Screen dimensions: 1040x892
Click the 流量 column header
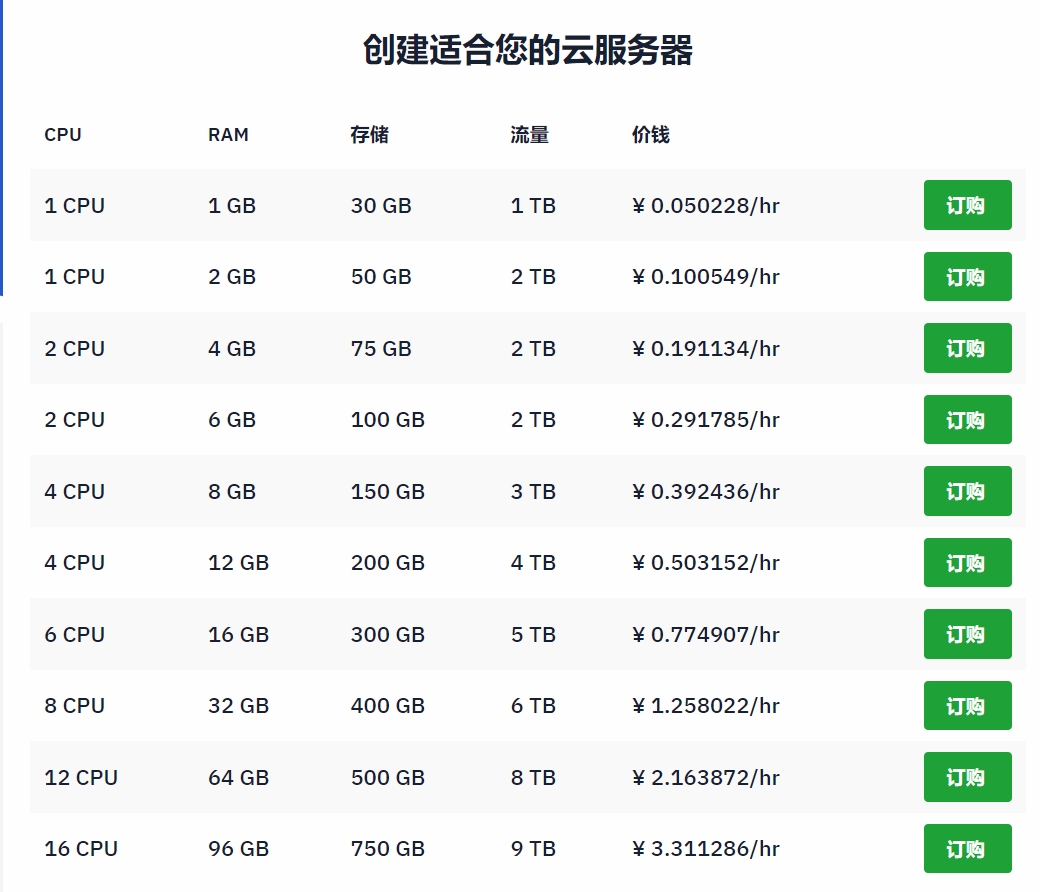point(529,135)
